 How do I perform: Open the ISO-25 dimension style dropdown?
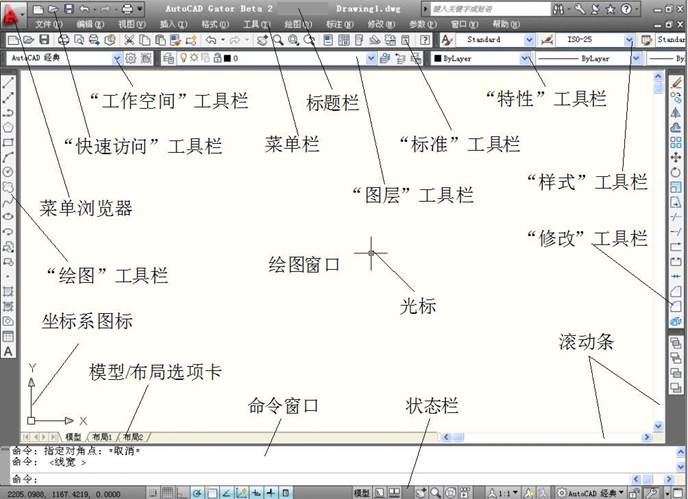[630, 40]
